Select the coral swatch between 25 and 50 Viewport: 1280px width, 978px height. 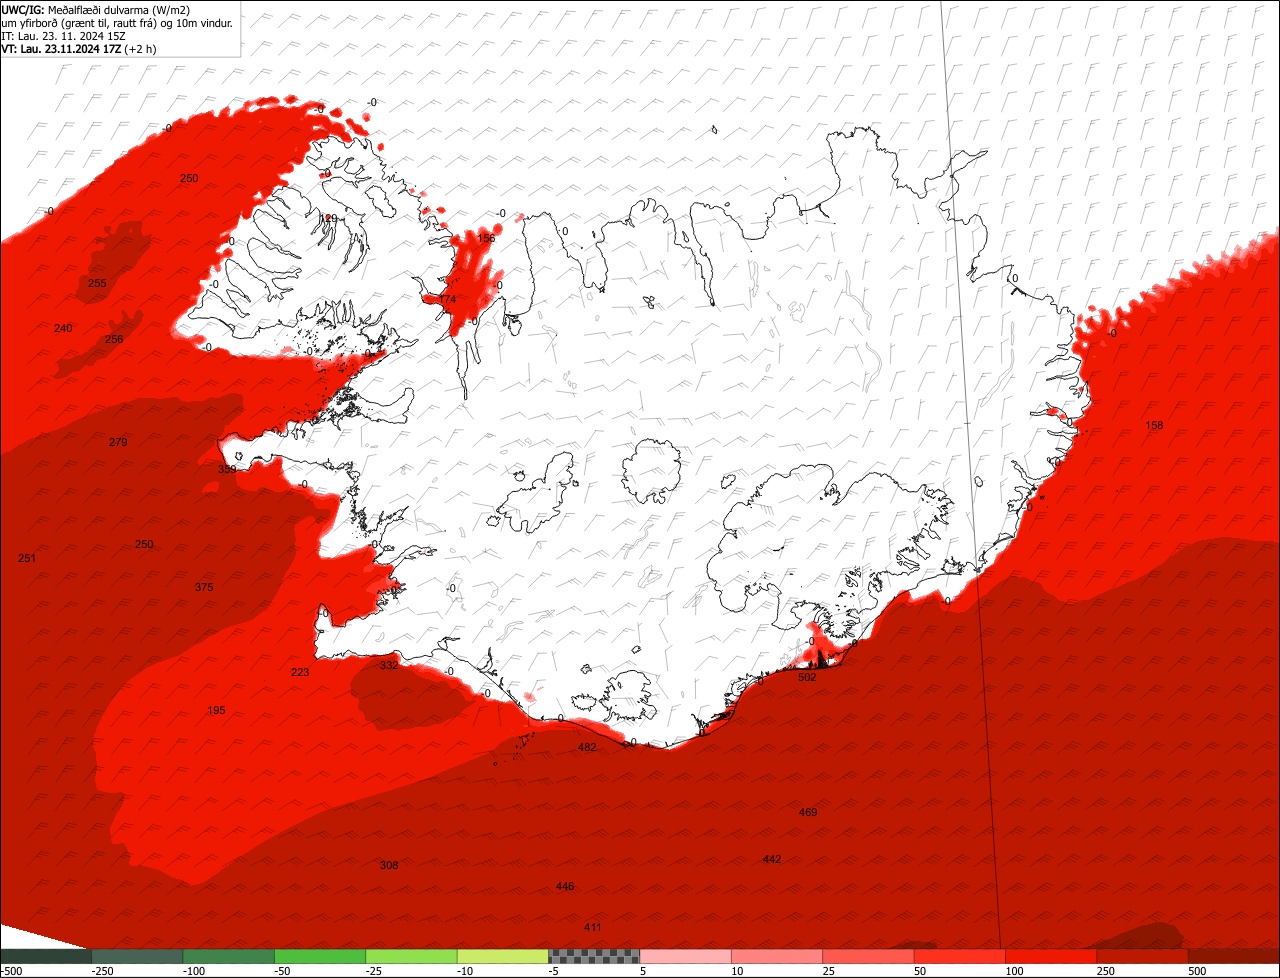(x=869, y=955)
